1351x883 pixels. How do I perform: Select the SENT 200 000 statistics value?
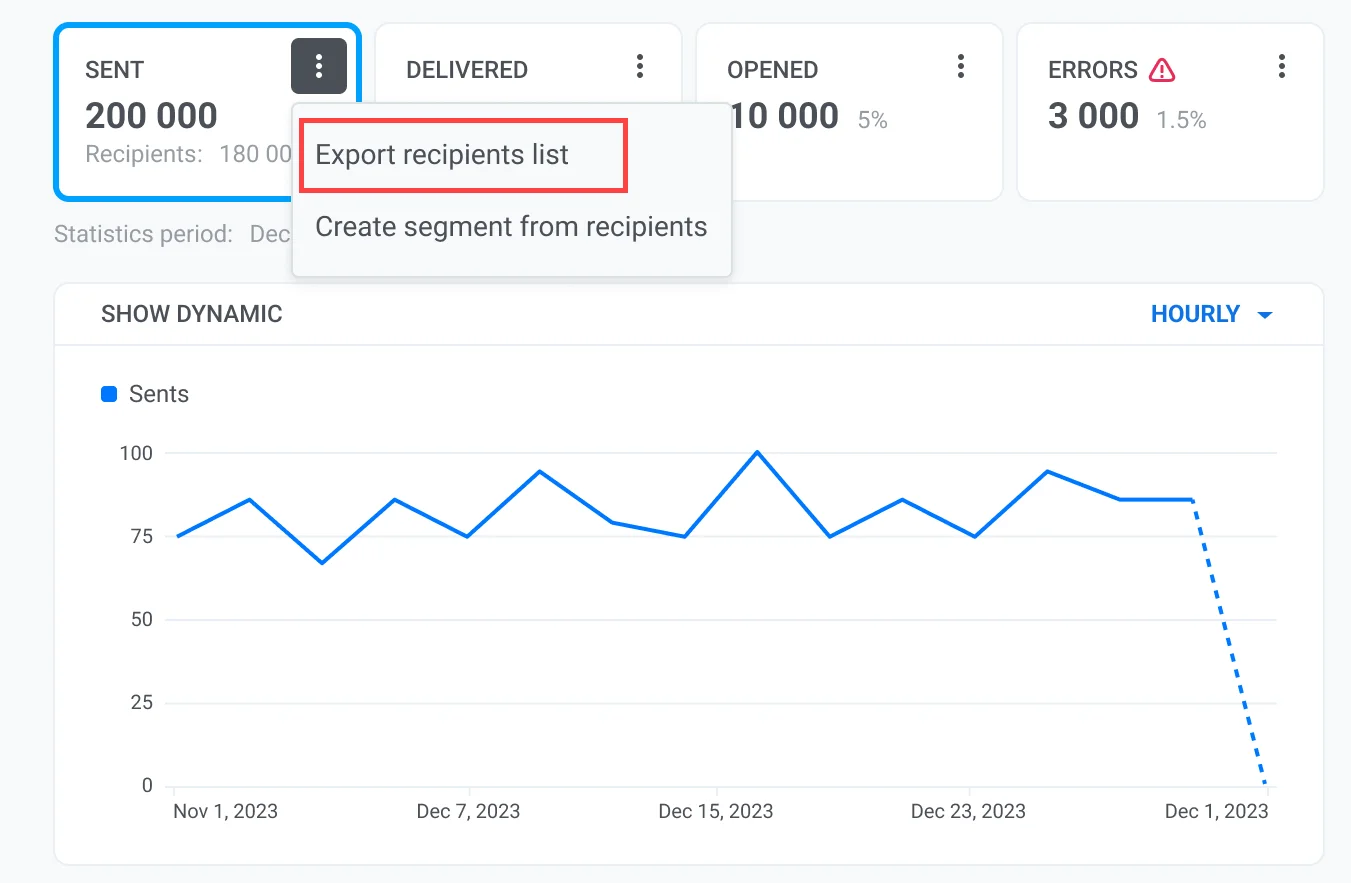[x=151, y=116]
